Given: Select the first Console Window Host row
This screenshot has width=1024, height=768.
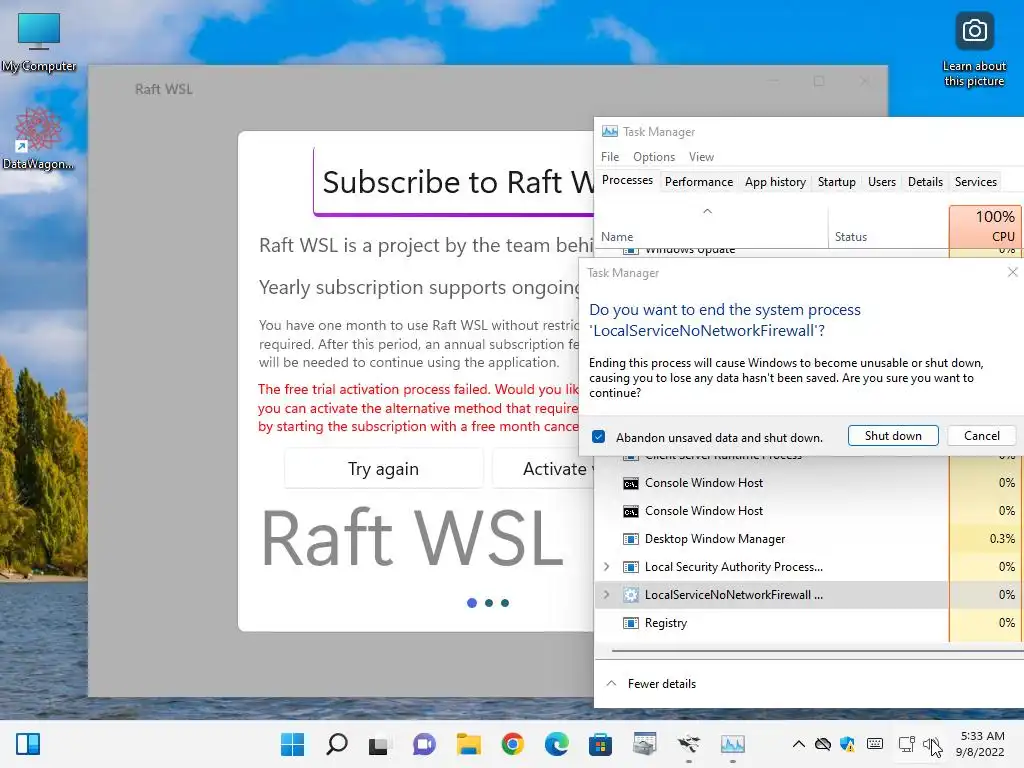Looking at the screenshot, I should [808, 483].
